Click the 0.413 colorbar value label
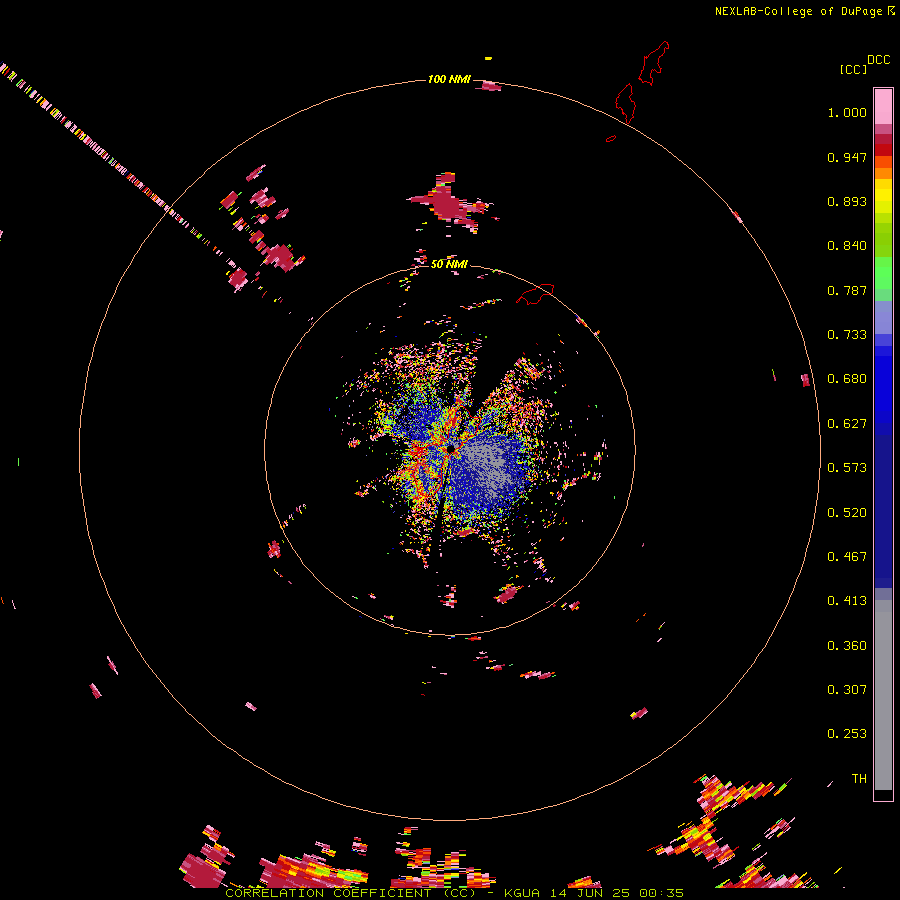The image size is (900, 900). click(x=847, y=601)
